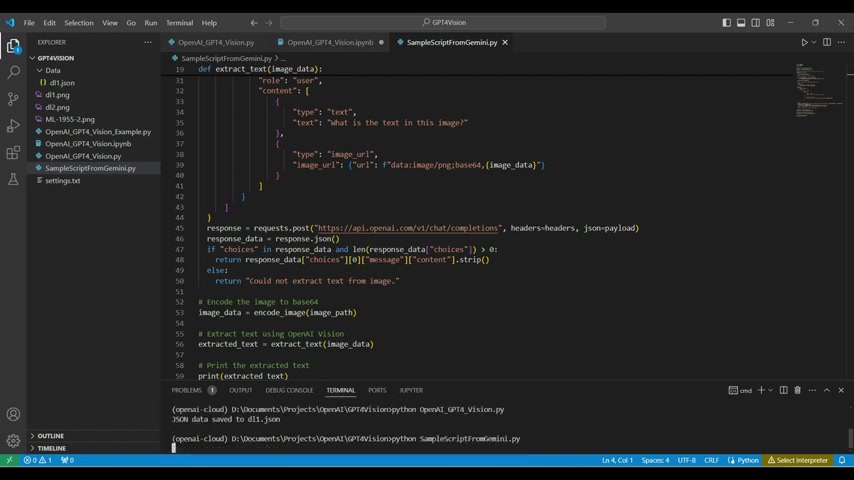Viewport: 854px width, 480px height.
Task: Open the PROBLEMS panel tab
Action: (187, 390)
